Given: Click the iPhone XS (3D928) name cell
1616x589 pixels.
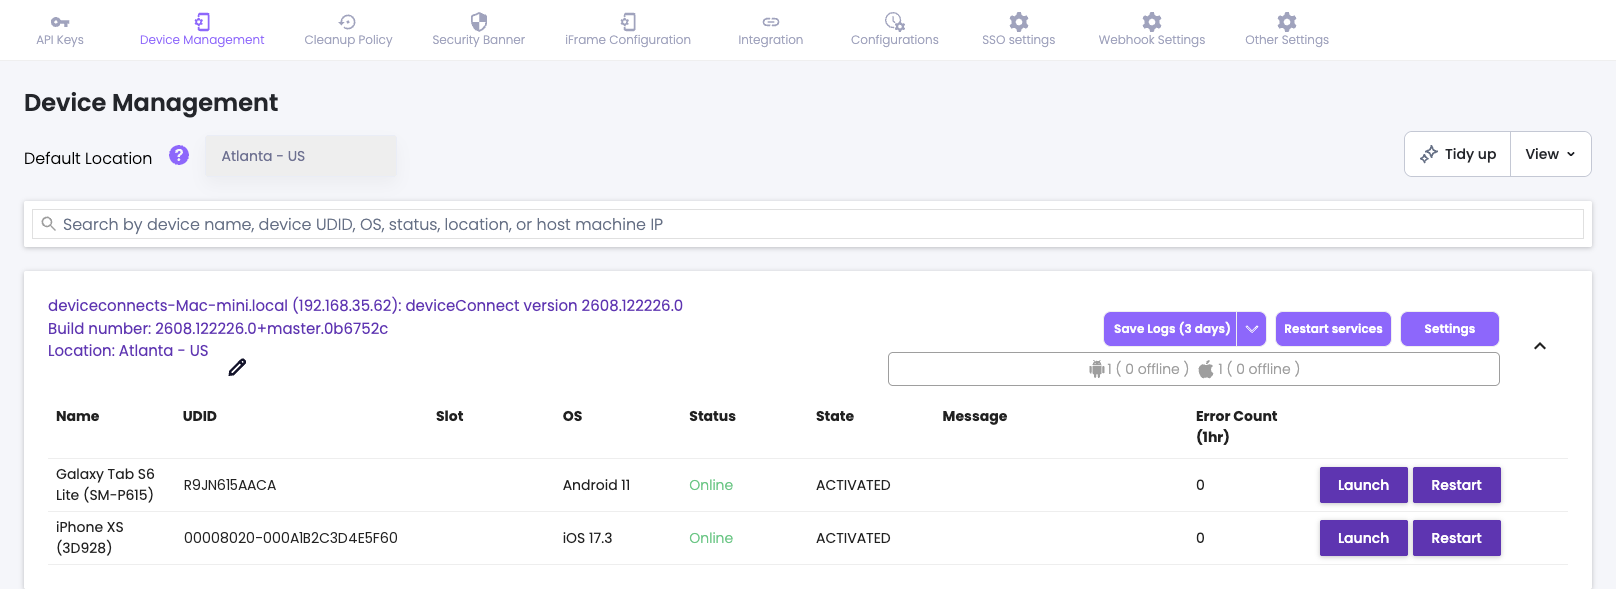Looking at the screenshot, I should tap(90, 538).
